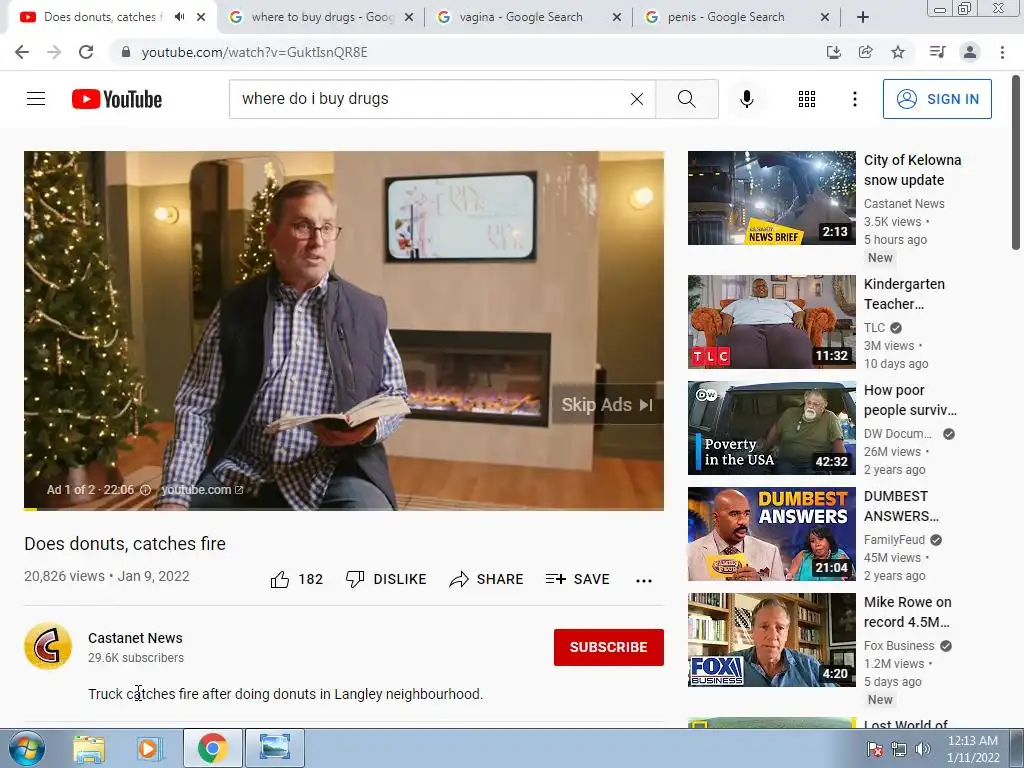Screen dimensions: 1024x768
Task: Open Poverty in the USA video thumbnail
Action: [x=772, y=428]
